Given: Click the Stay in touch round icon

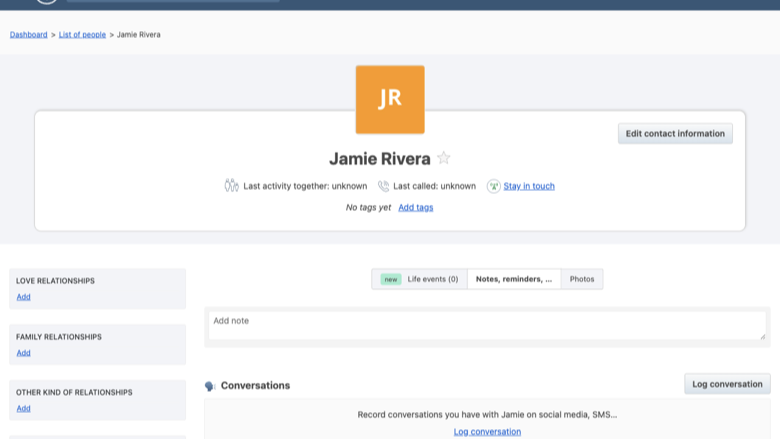Looking at the screenshot, I should (x=493, y=186).
